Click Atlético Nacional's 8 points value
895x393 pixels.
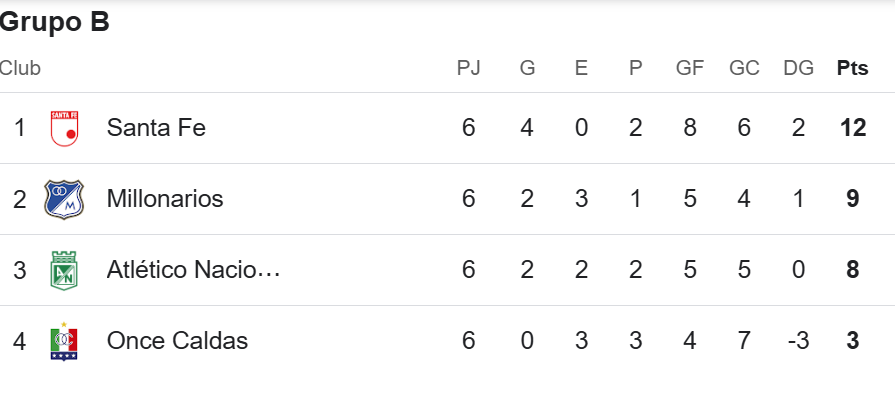853,269
